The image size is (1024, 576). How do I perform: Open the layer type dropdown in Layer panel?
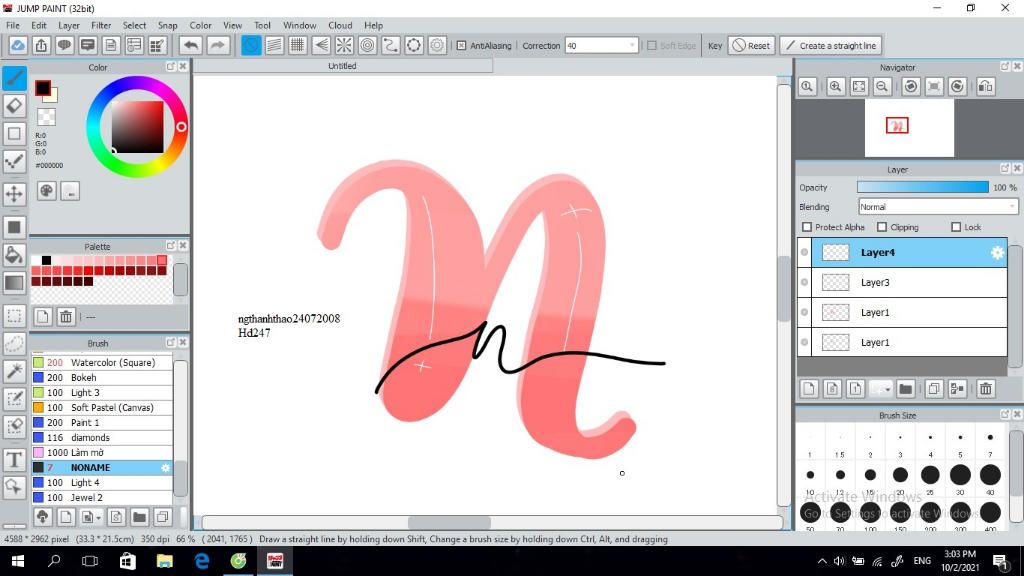(880, 389)
